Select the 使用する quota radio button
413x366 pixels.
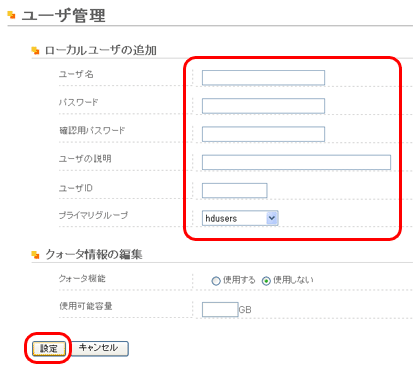pyautogui.click(x=216, y=281)
